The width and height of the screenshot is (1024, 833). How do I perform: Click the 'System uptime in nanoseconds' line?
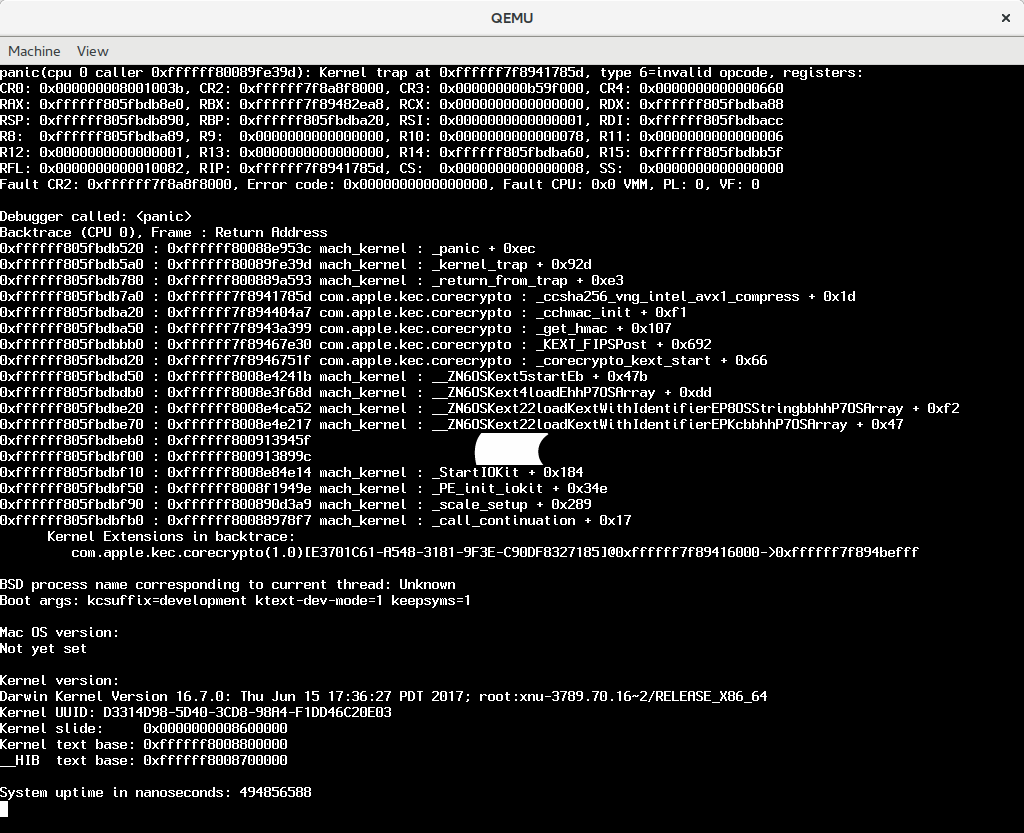(x=156, y=792)
